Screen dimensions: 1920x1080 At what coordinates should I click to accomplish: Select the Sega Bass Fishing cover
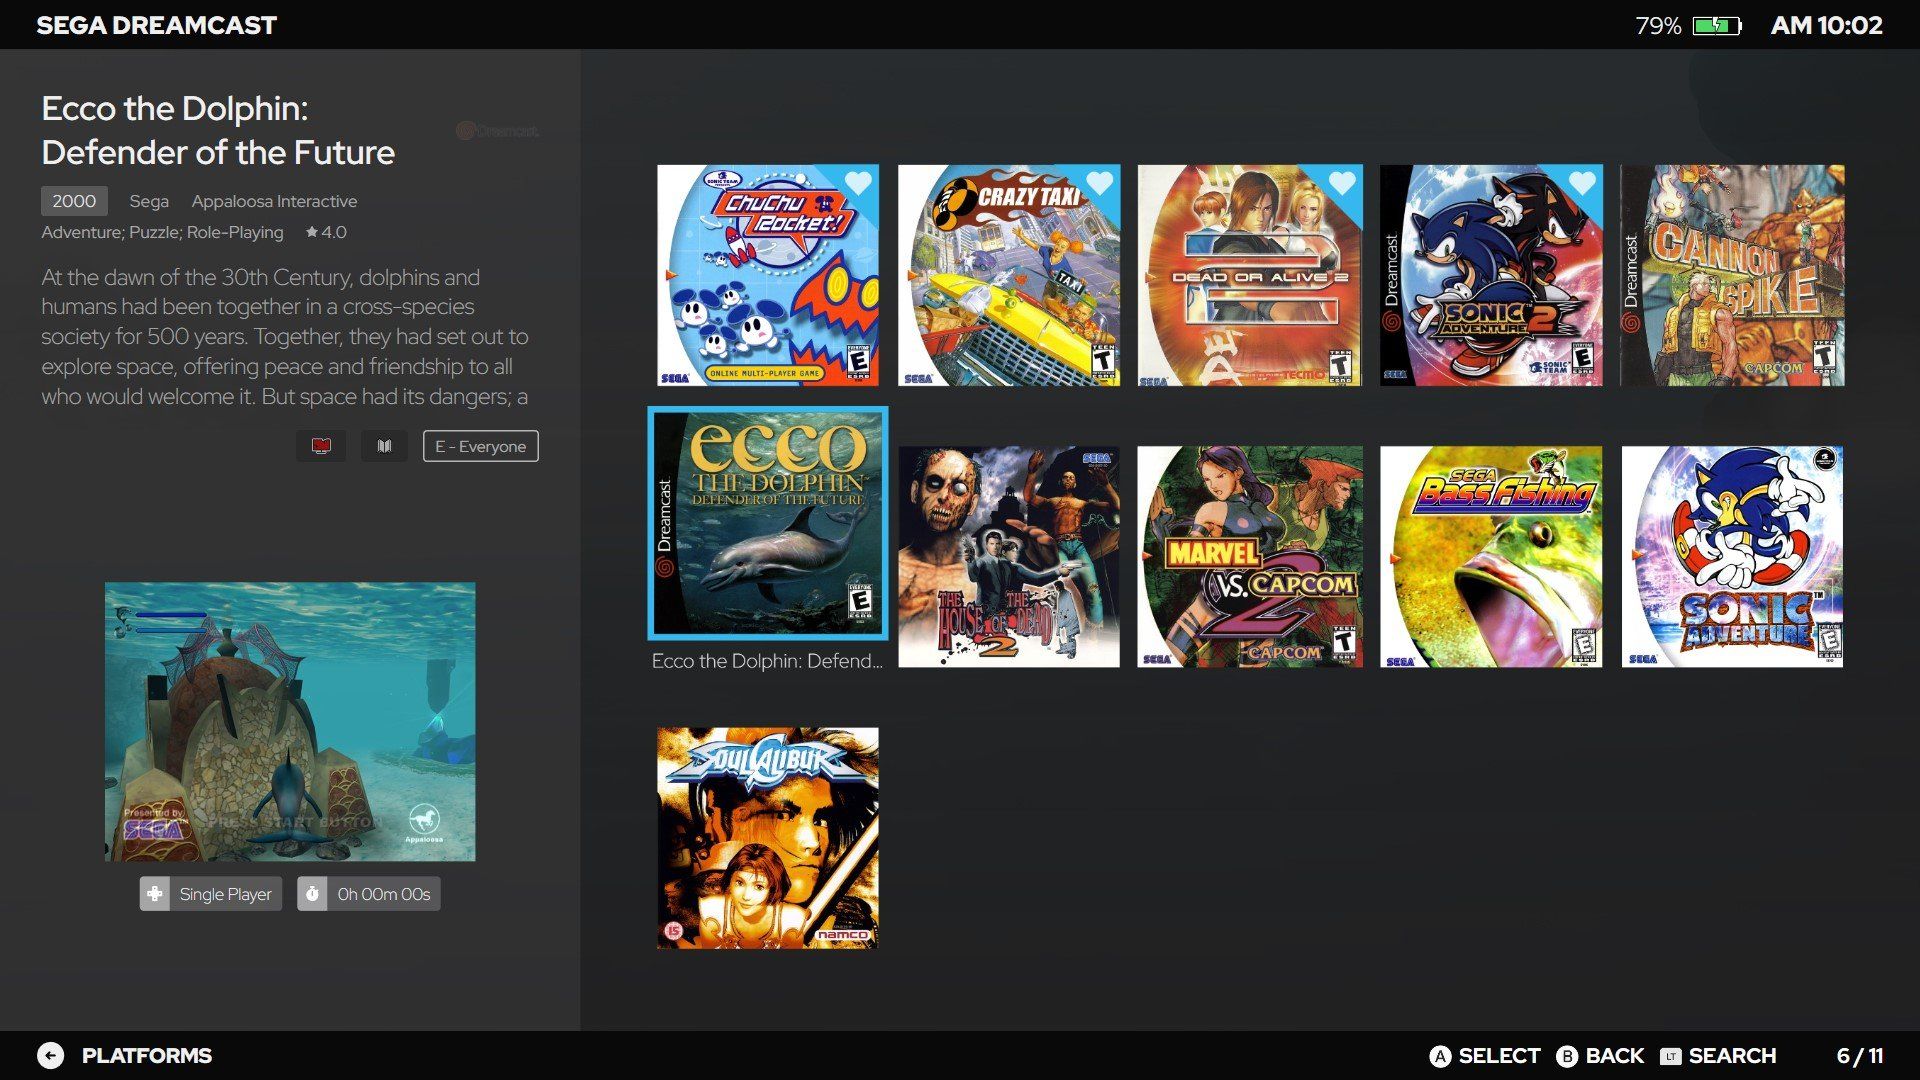coord(1491,557)
